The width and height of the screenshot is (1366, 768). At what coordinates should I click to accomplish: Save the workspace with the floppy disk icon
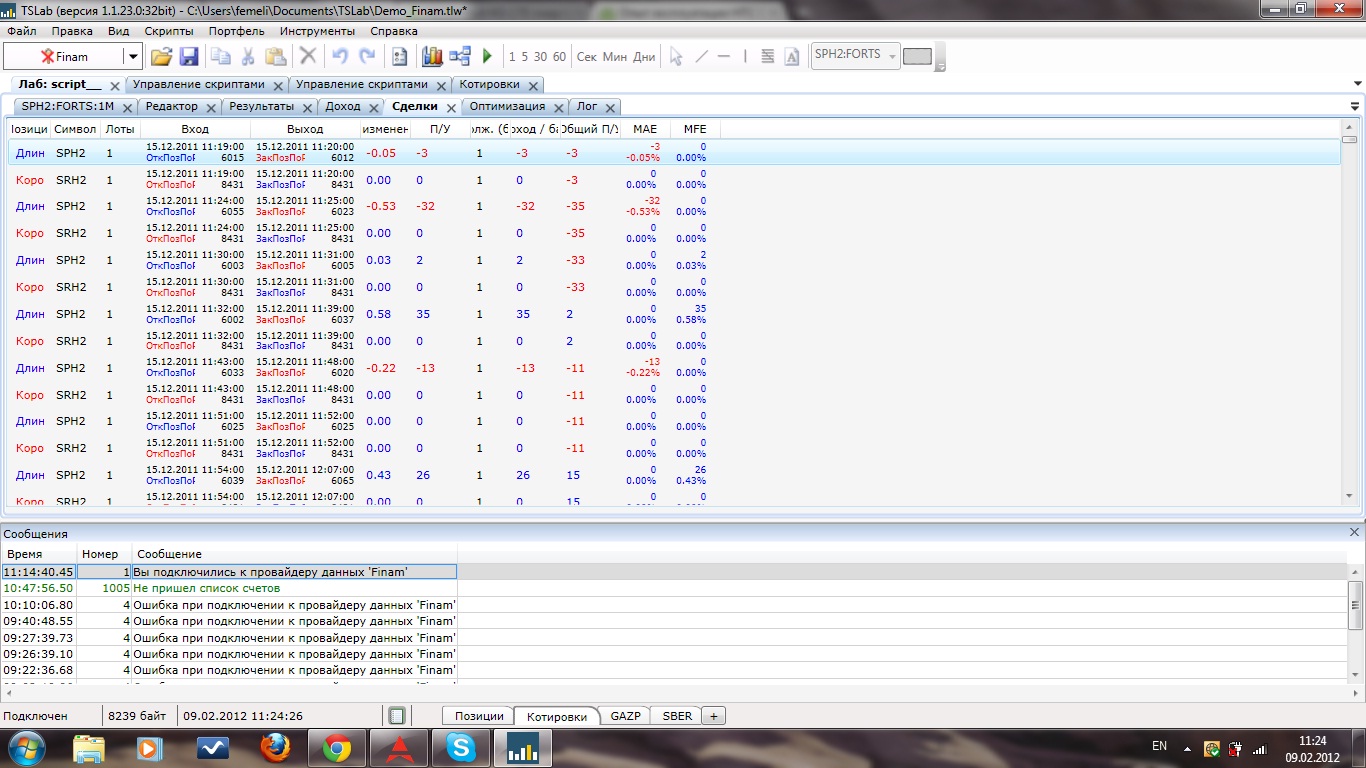click(189, 57)
